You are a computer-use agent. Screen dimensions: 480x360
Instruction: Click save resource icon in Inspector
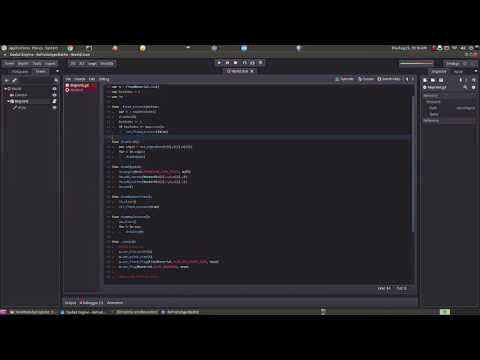tap(441, 80)
